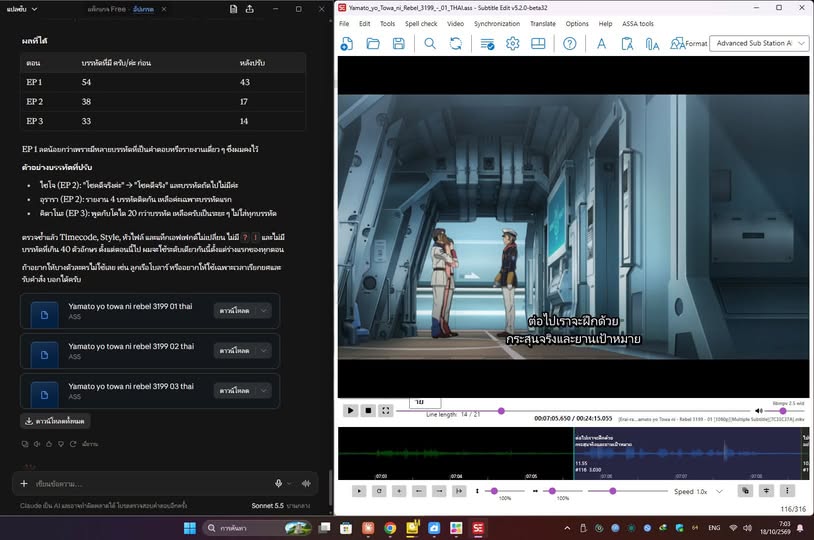The width and height of the screenshot is (814, 540).
Task: Give thumbs up to the chat response
Action: coord(49,444)
